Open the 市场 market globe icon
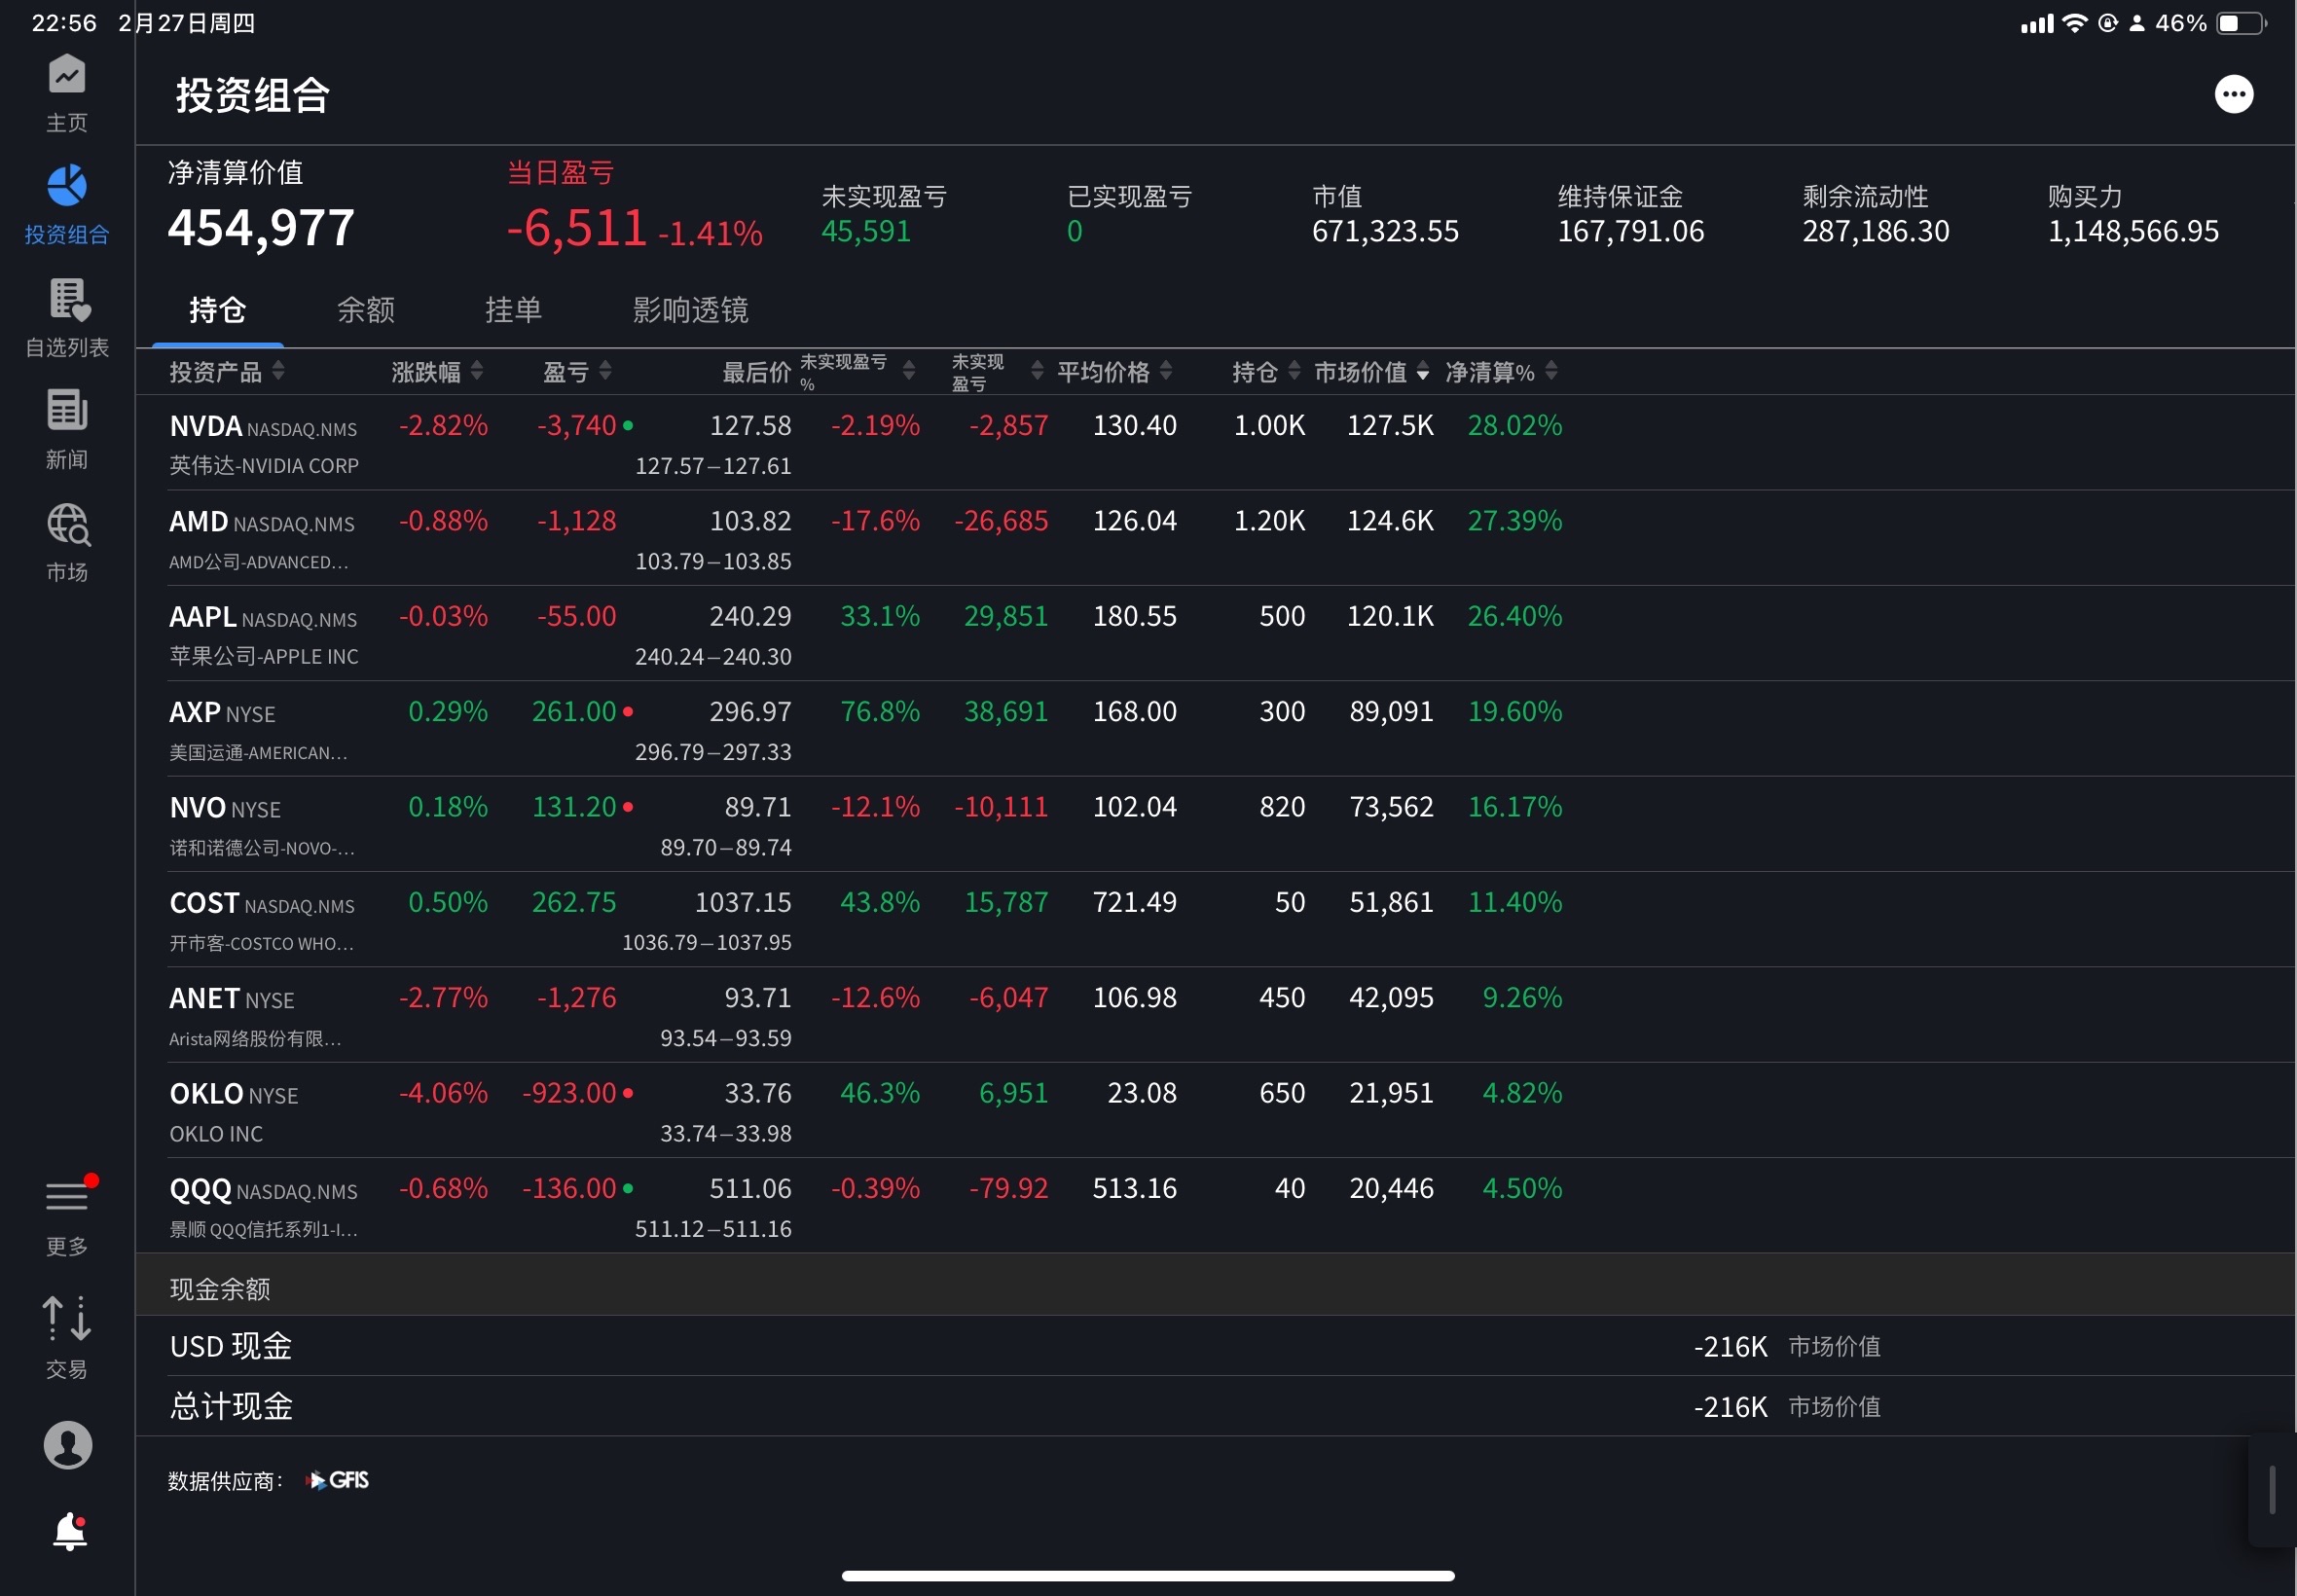Screen dimensions: 2297x1596 [68, 524]
